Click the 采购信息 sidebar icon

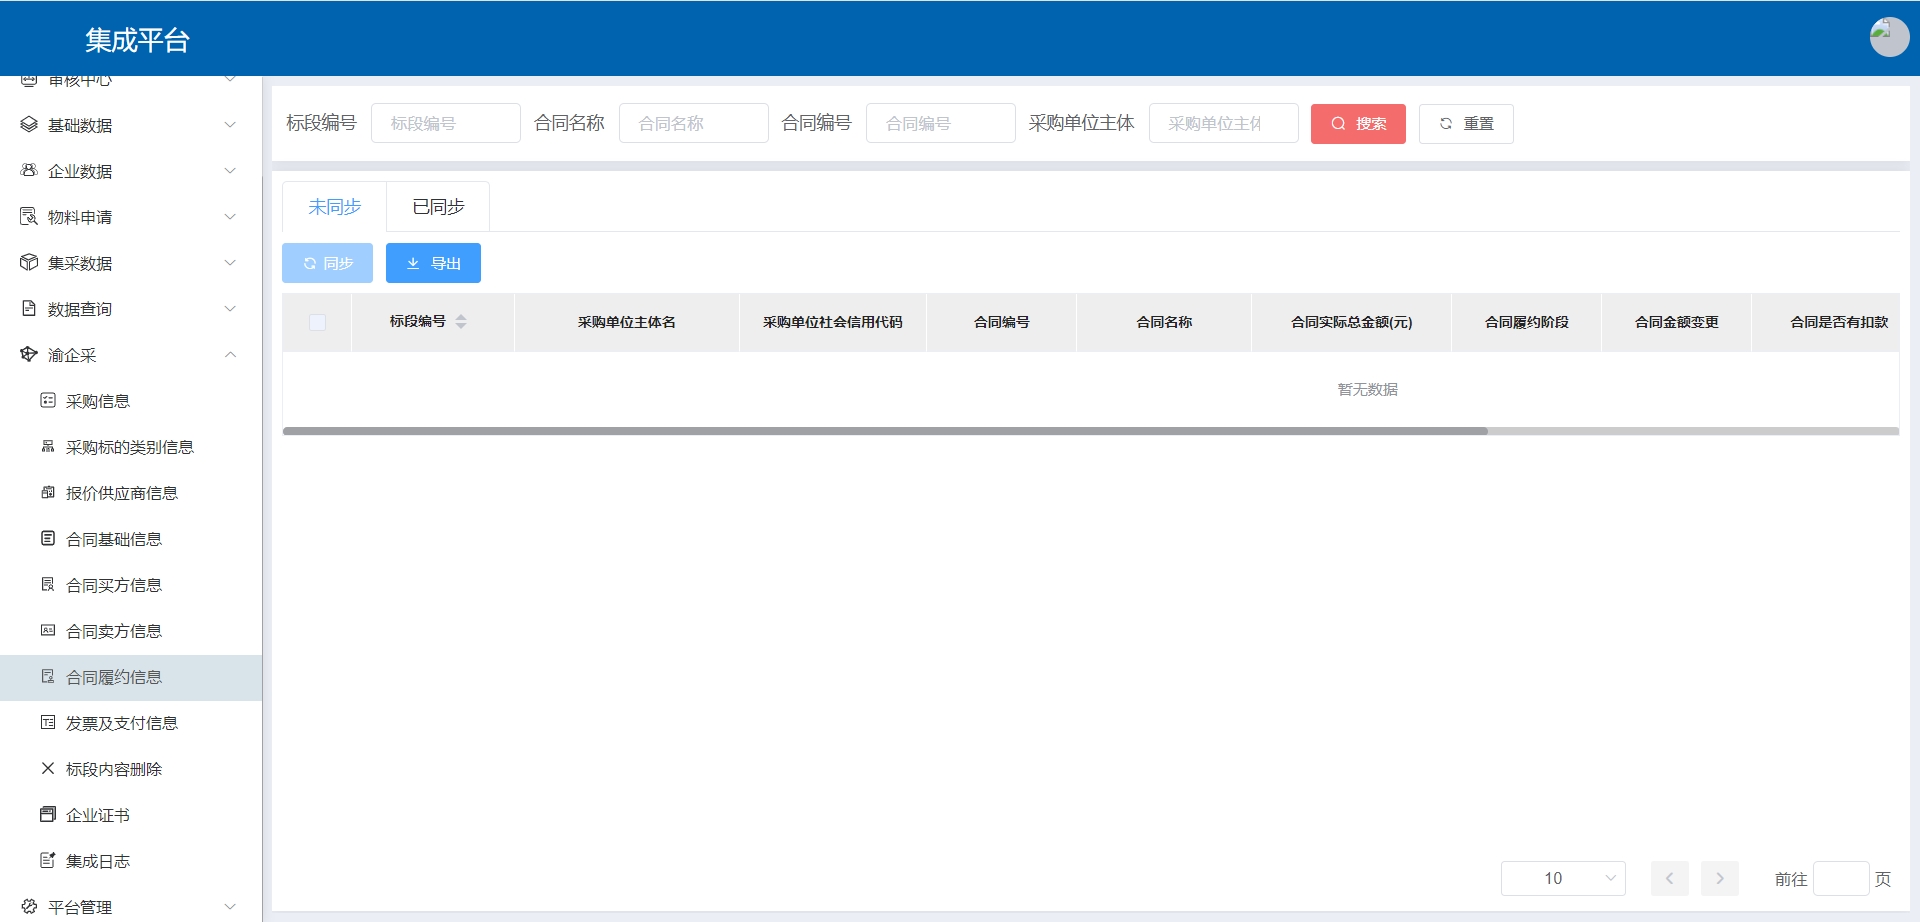click(48, 401)
